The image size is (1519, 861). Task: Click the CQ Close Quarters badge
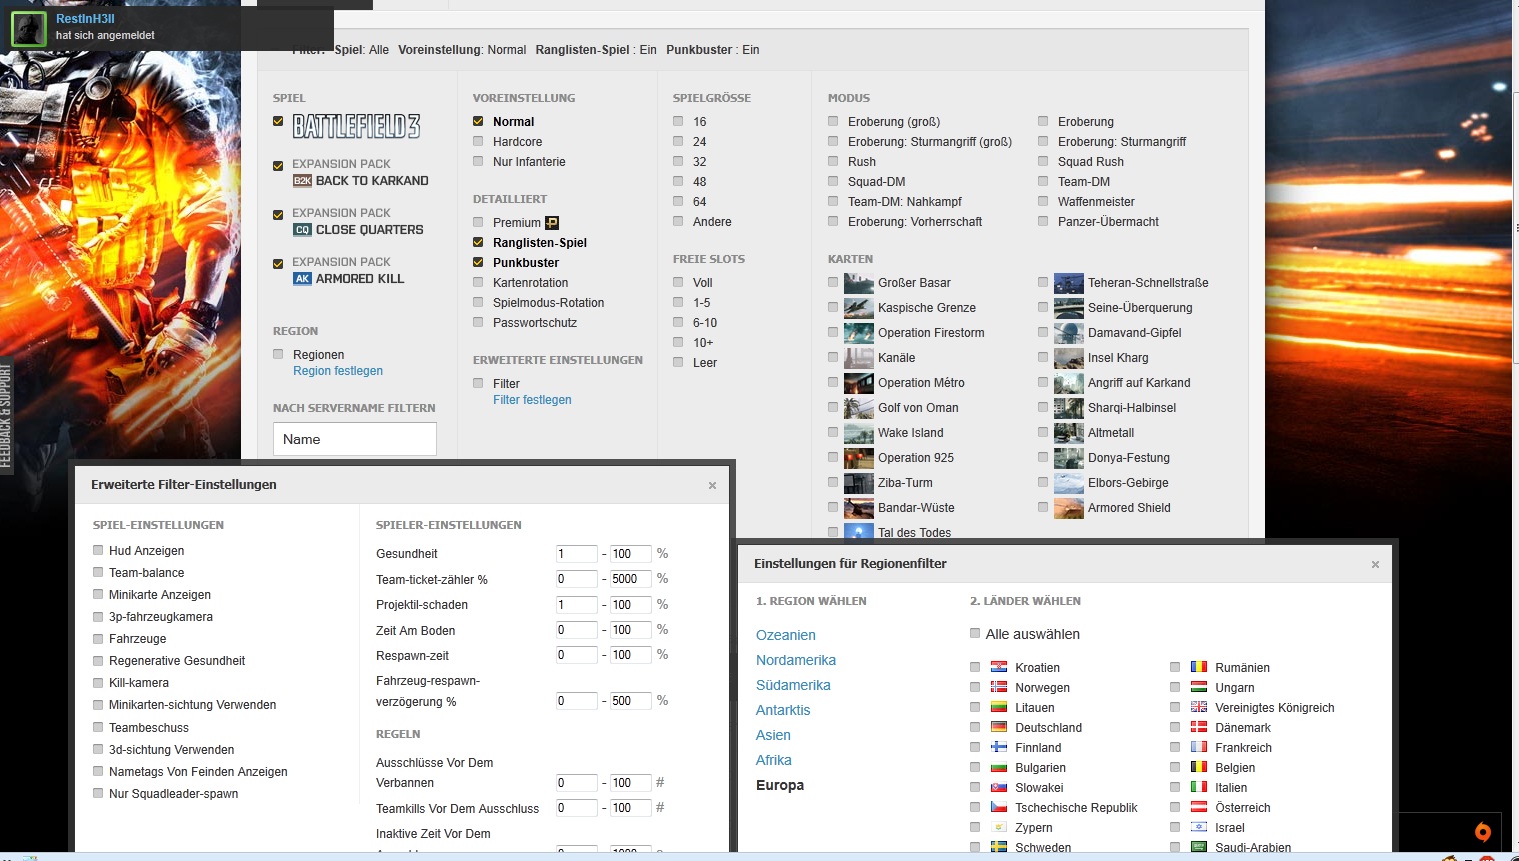pyautogui.click(x=302, y=230)
